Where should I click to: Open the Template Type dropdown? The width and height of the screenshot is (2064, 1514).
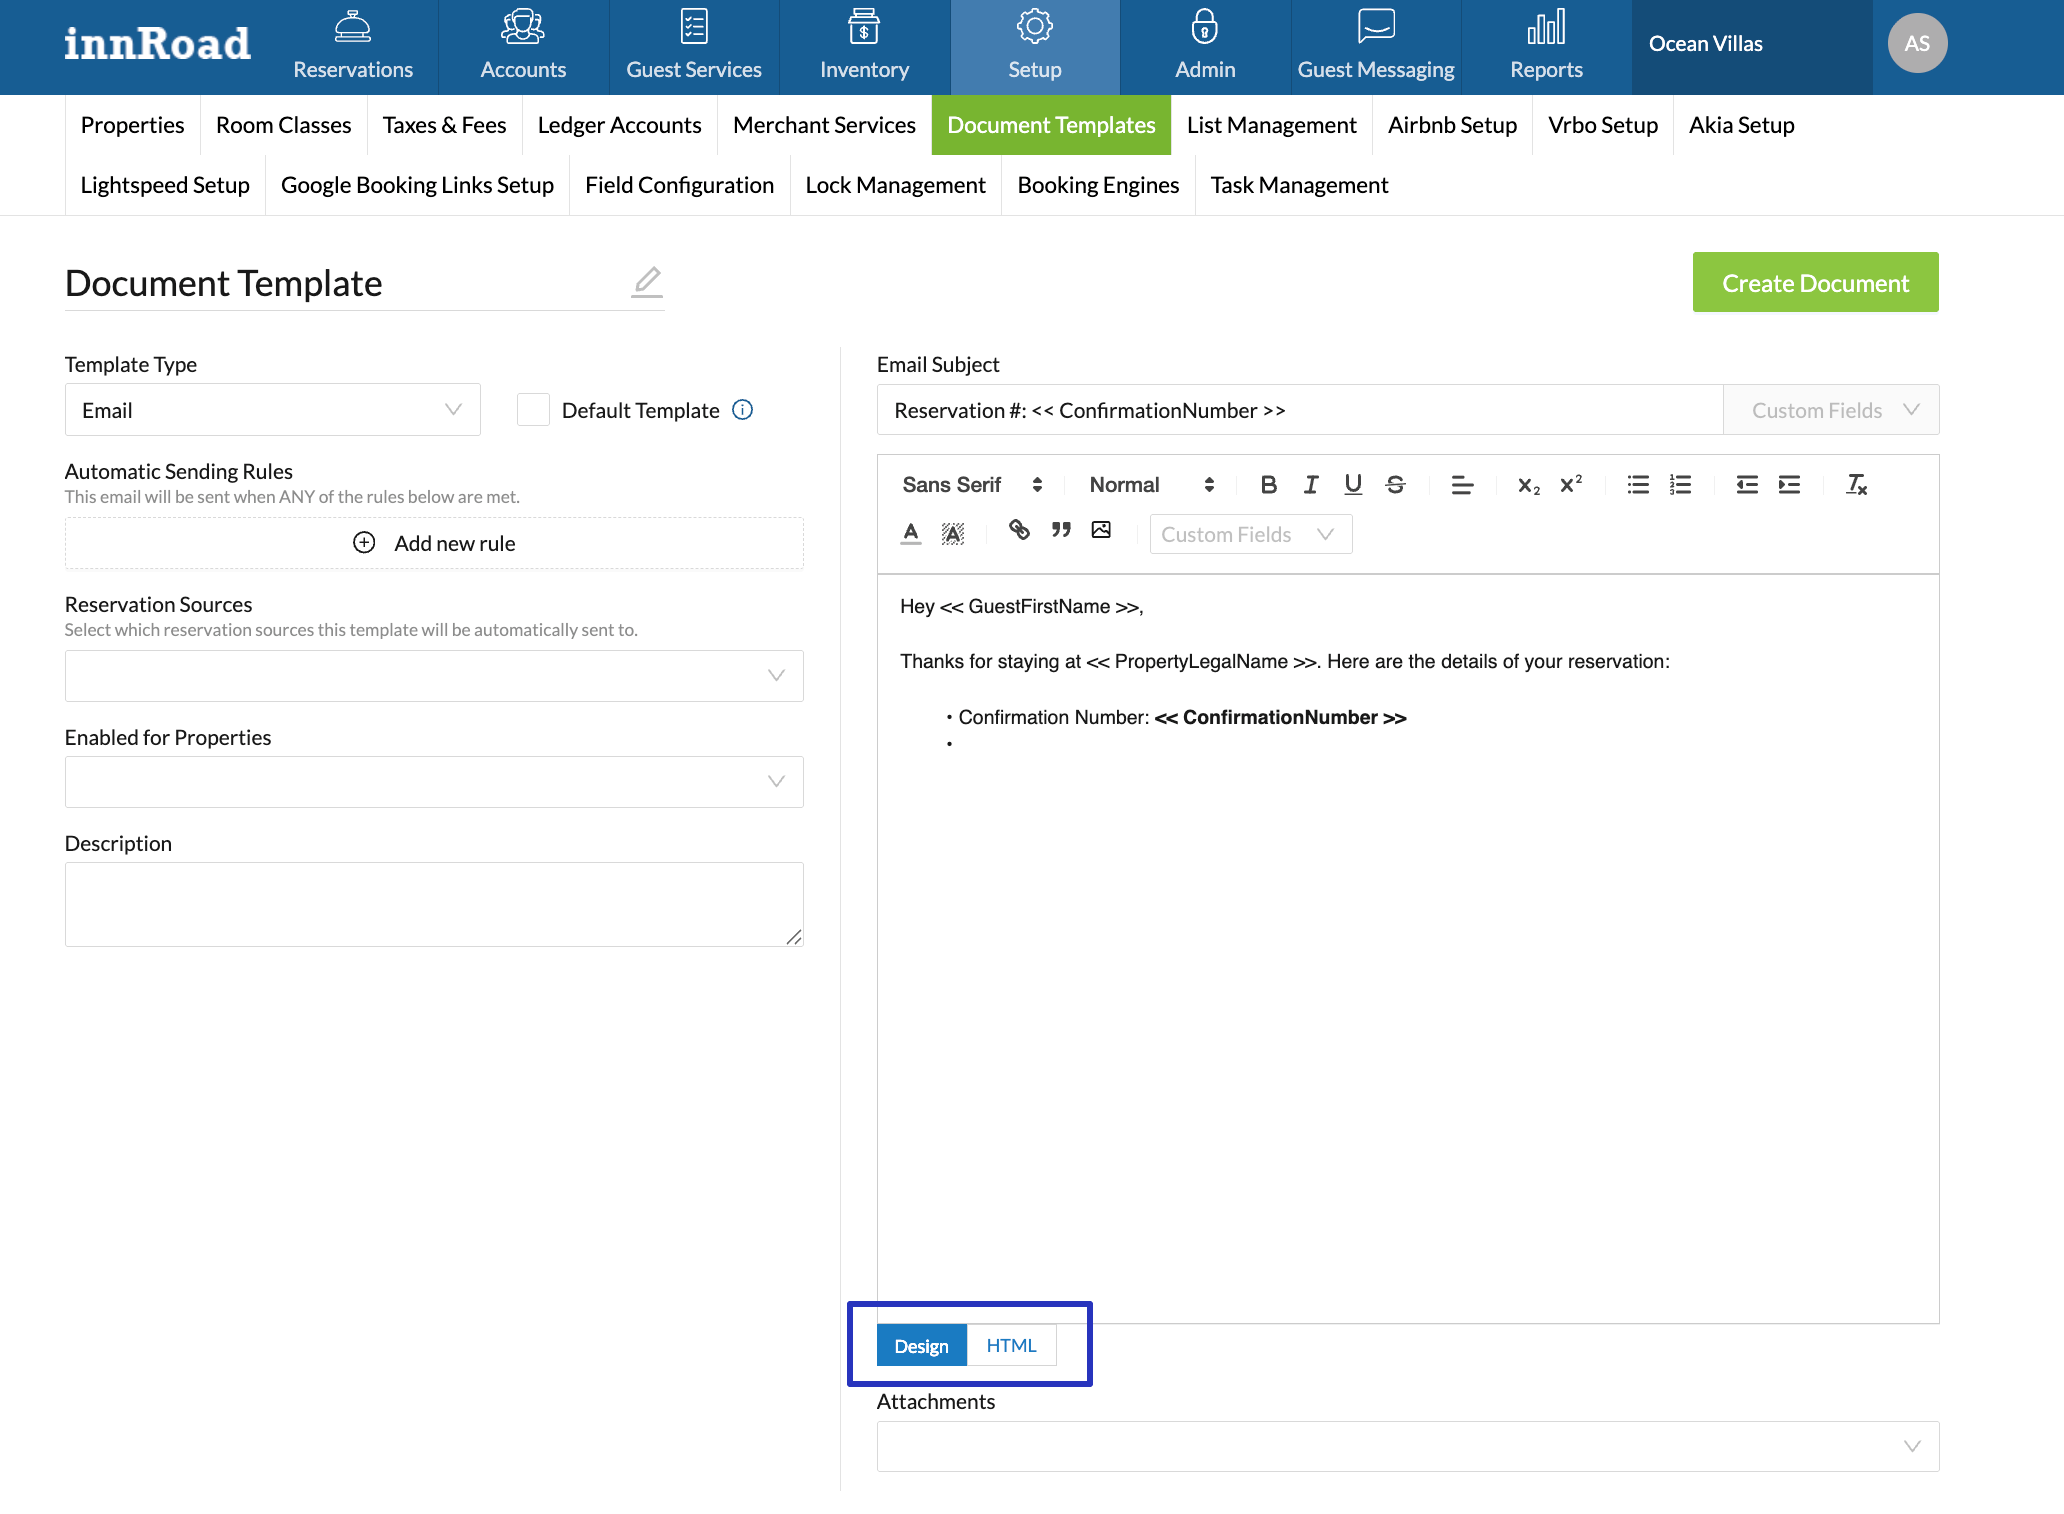272,410
